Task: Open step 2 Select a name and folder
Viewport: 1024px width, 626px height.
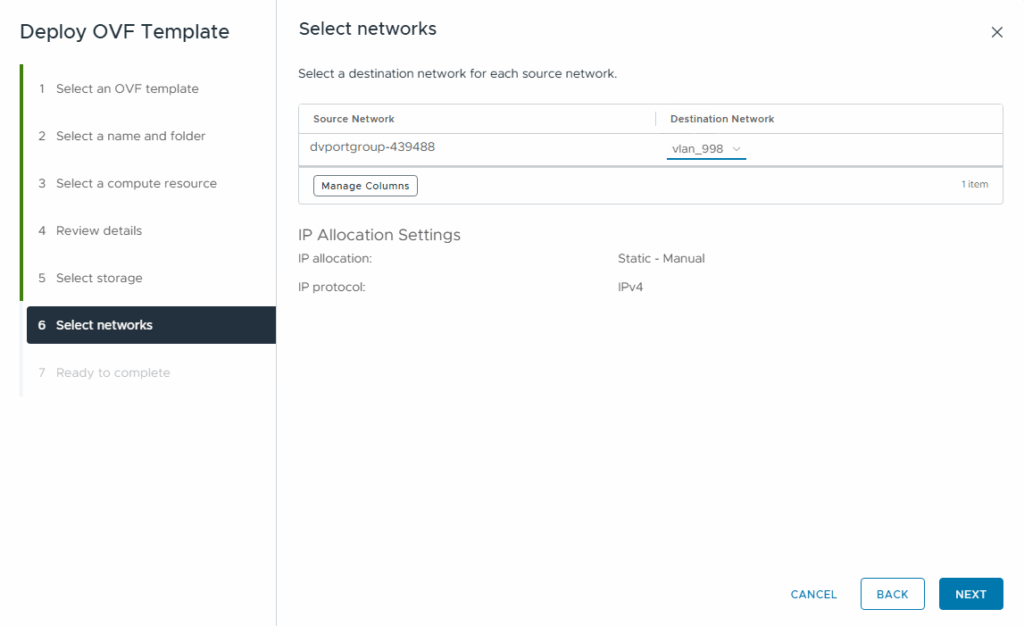Action: (x=130, y=136)
